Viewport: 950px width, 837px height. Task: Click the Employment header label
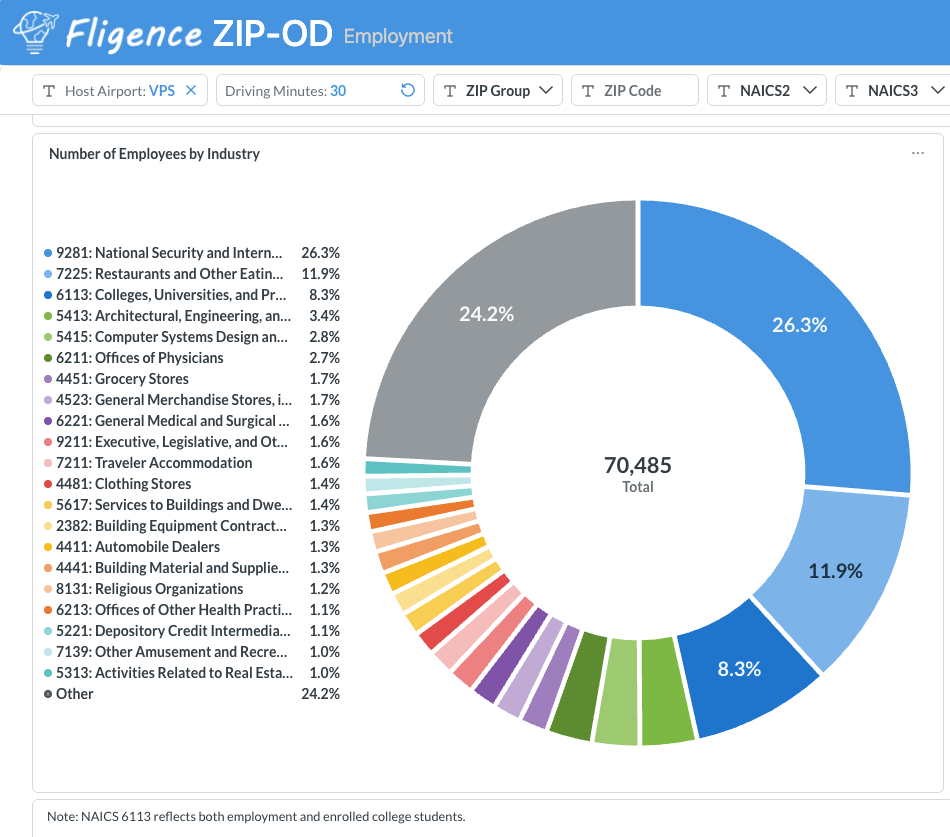[398, 36]
